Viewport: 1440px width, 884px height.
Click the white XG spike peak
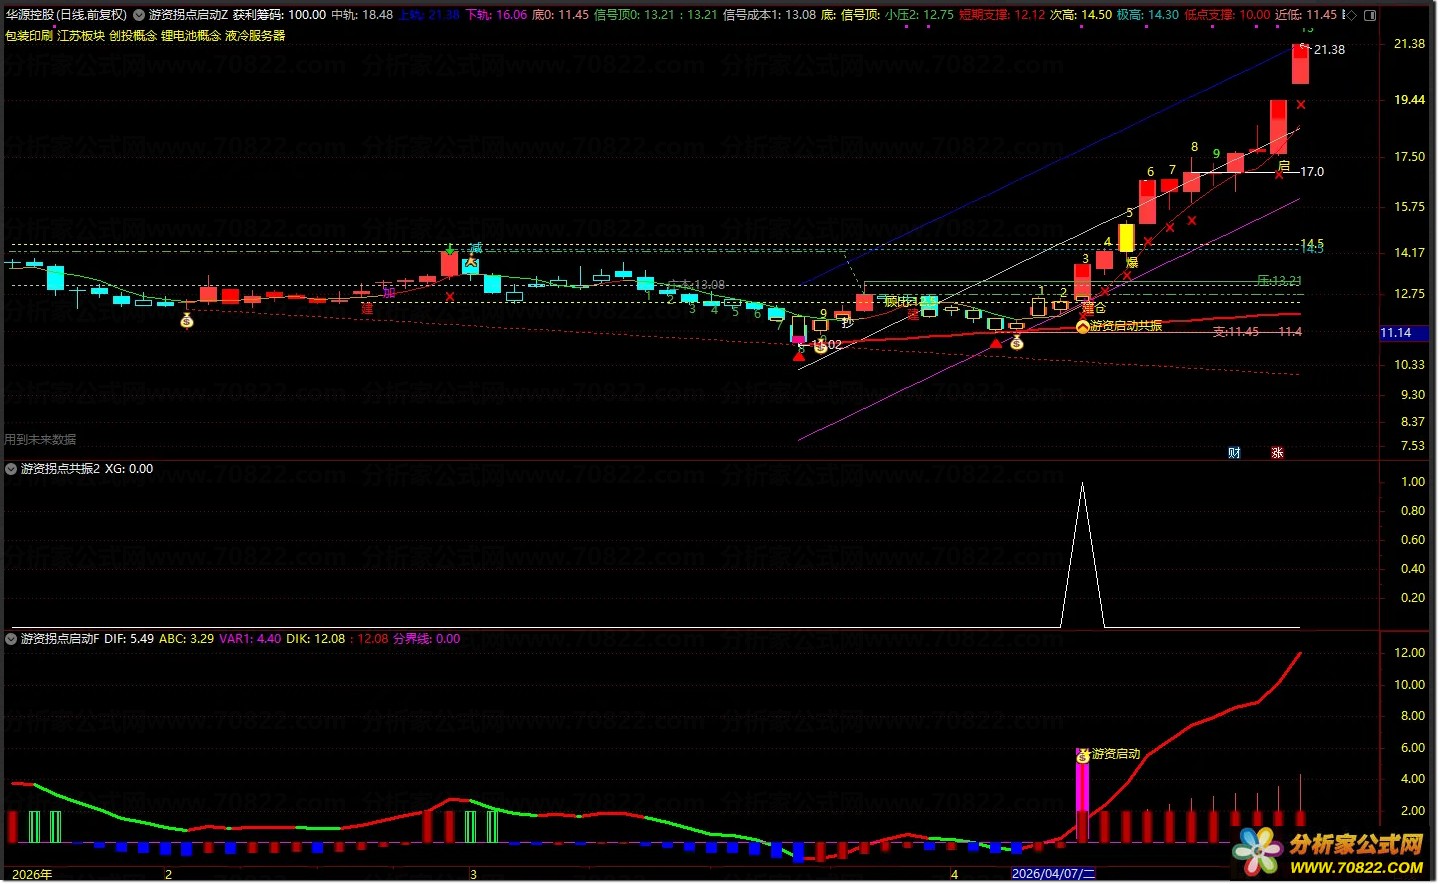[x=1081, y=484]
